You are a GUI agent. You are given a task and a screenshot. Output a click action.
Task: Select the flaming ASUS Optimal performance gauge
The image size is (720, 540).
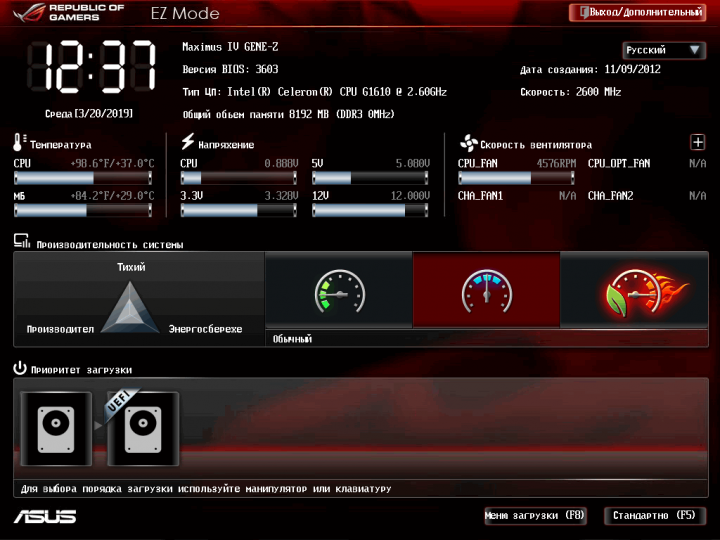point(634,290)
